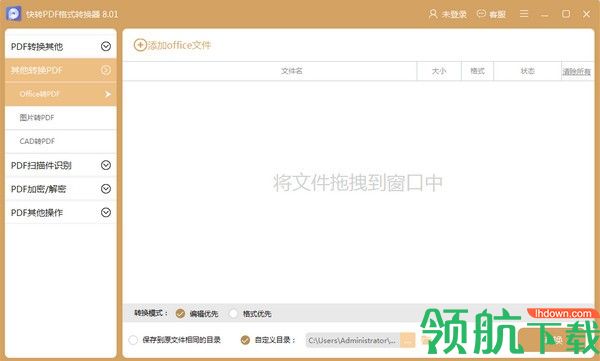Screen dimensions: 600x361
Task: Click the app logo icon in title bar
Action: pos(14,14)
